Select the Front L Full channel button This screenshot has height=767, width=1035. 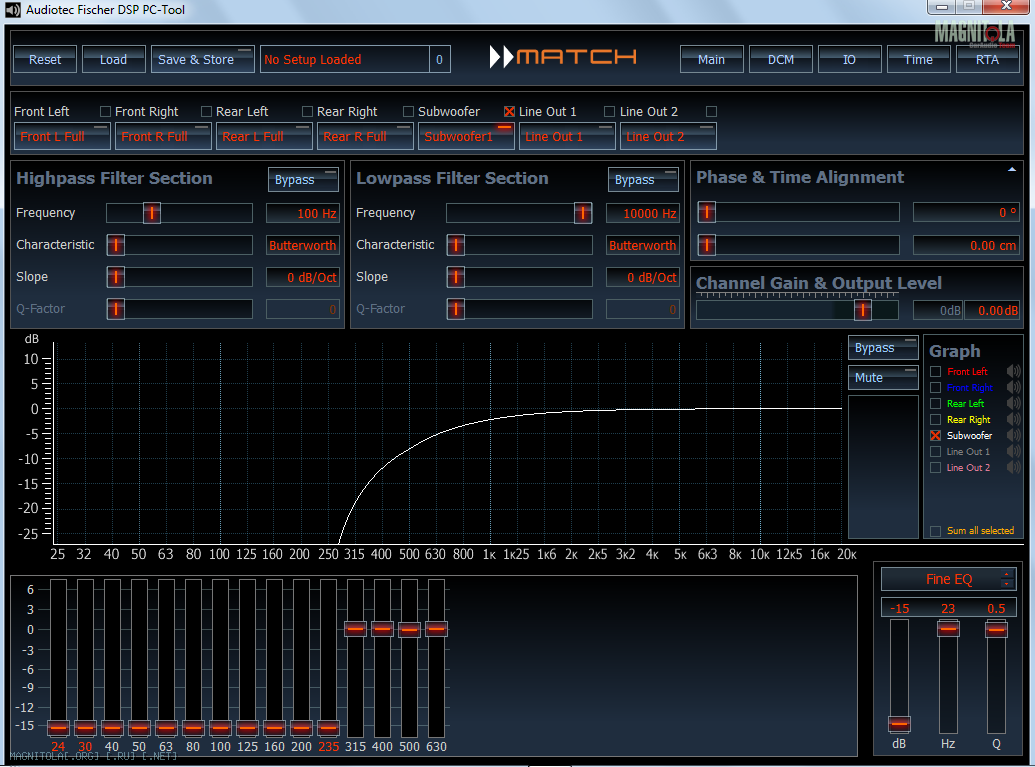[x=62, y=137]
